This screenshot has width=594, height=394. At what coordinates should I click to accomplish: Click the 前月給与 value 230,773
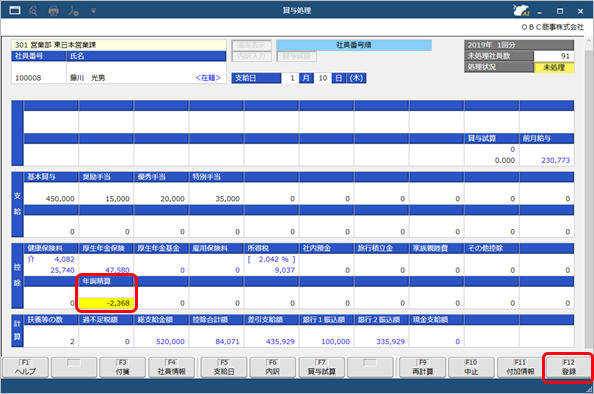click(x=555, y=160)
